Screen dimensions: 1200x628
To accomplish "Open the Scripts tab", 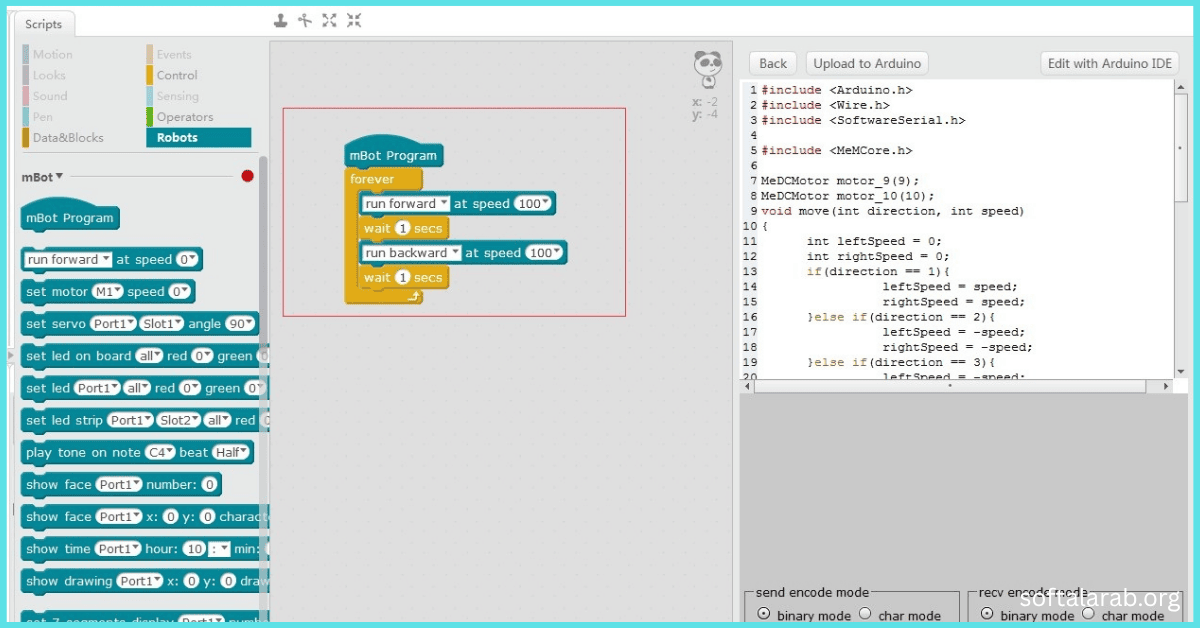I will click(44, 24).
